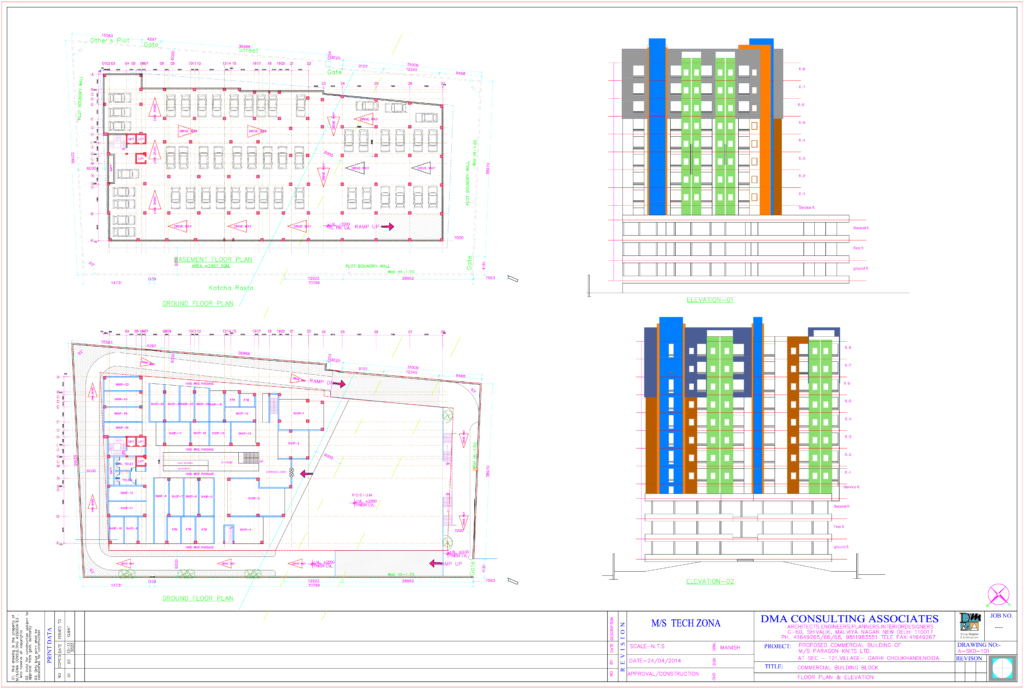This screenshot has height=689, width=1024.
Task: Click the 'ELEVATION-01' caption
Action: tap(710, 300)
